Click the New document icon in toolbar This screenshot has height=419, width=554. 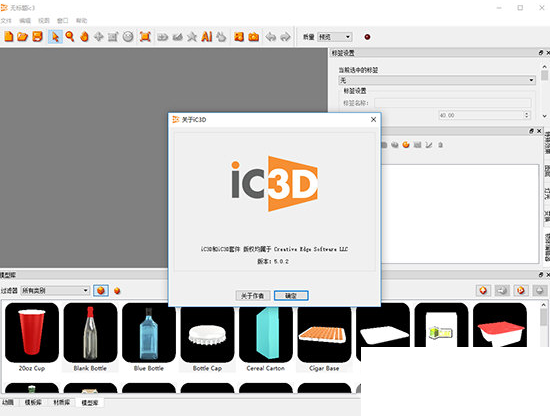point(8,36)
